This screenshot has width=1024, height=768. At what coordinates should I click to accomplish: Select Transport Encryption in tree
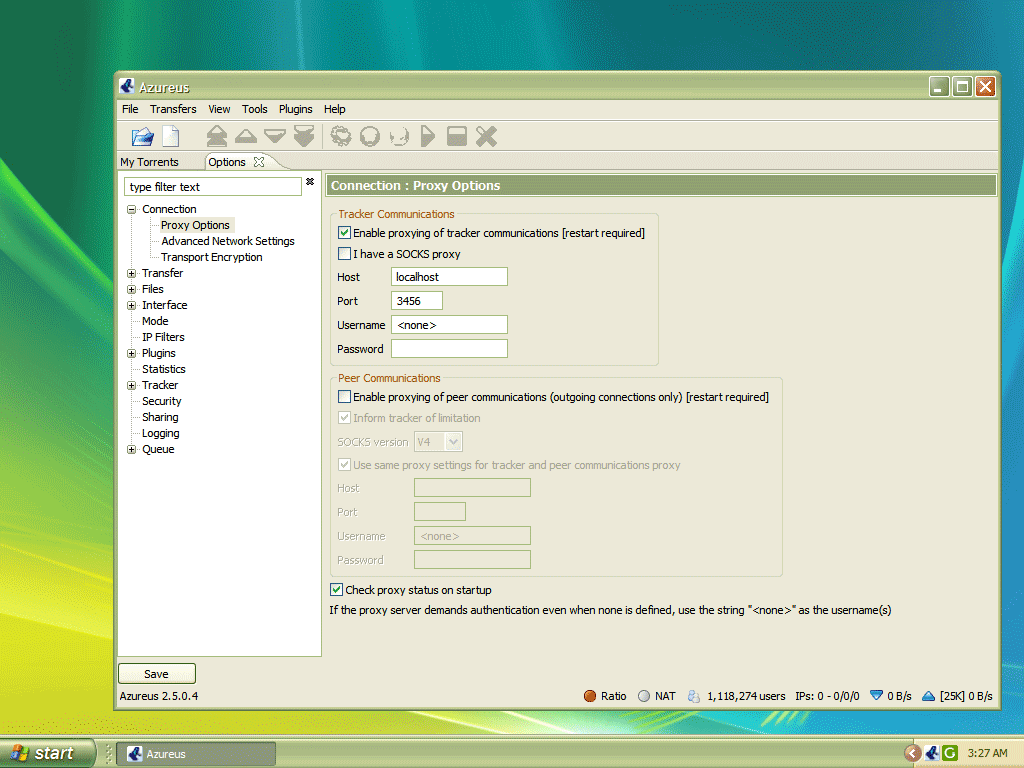coord(212,257)
